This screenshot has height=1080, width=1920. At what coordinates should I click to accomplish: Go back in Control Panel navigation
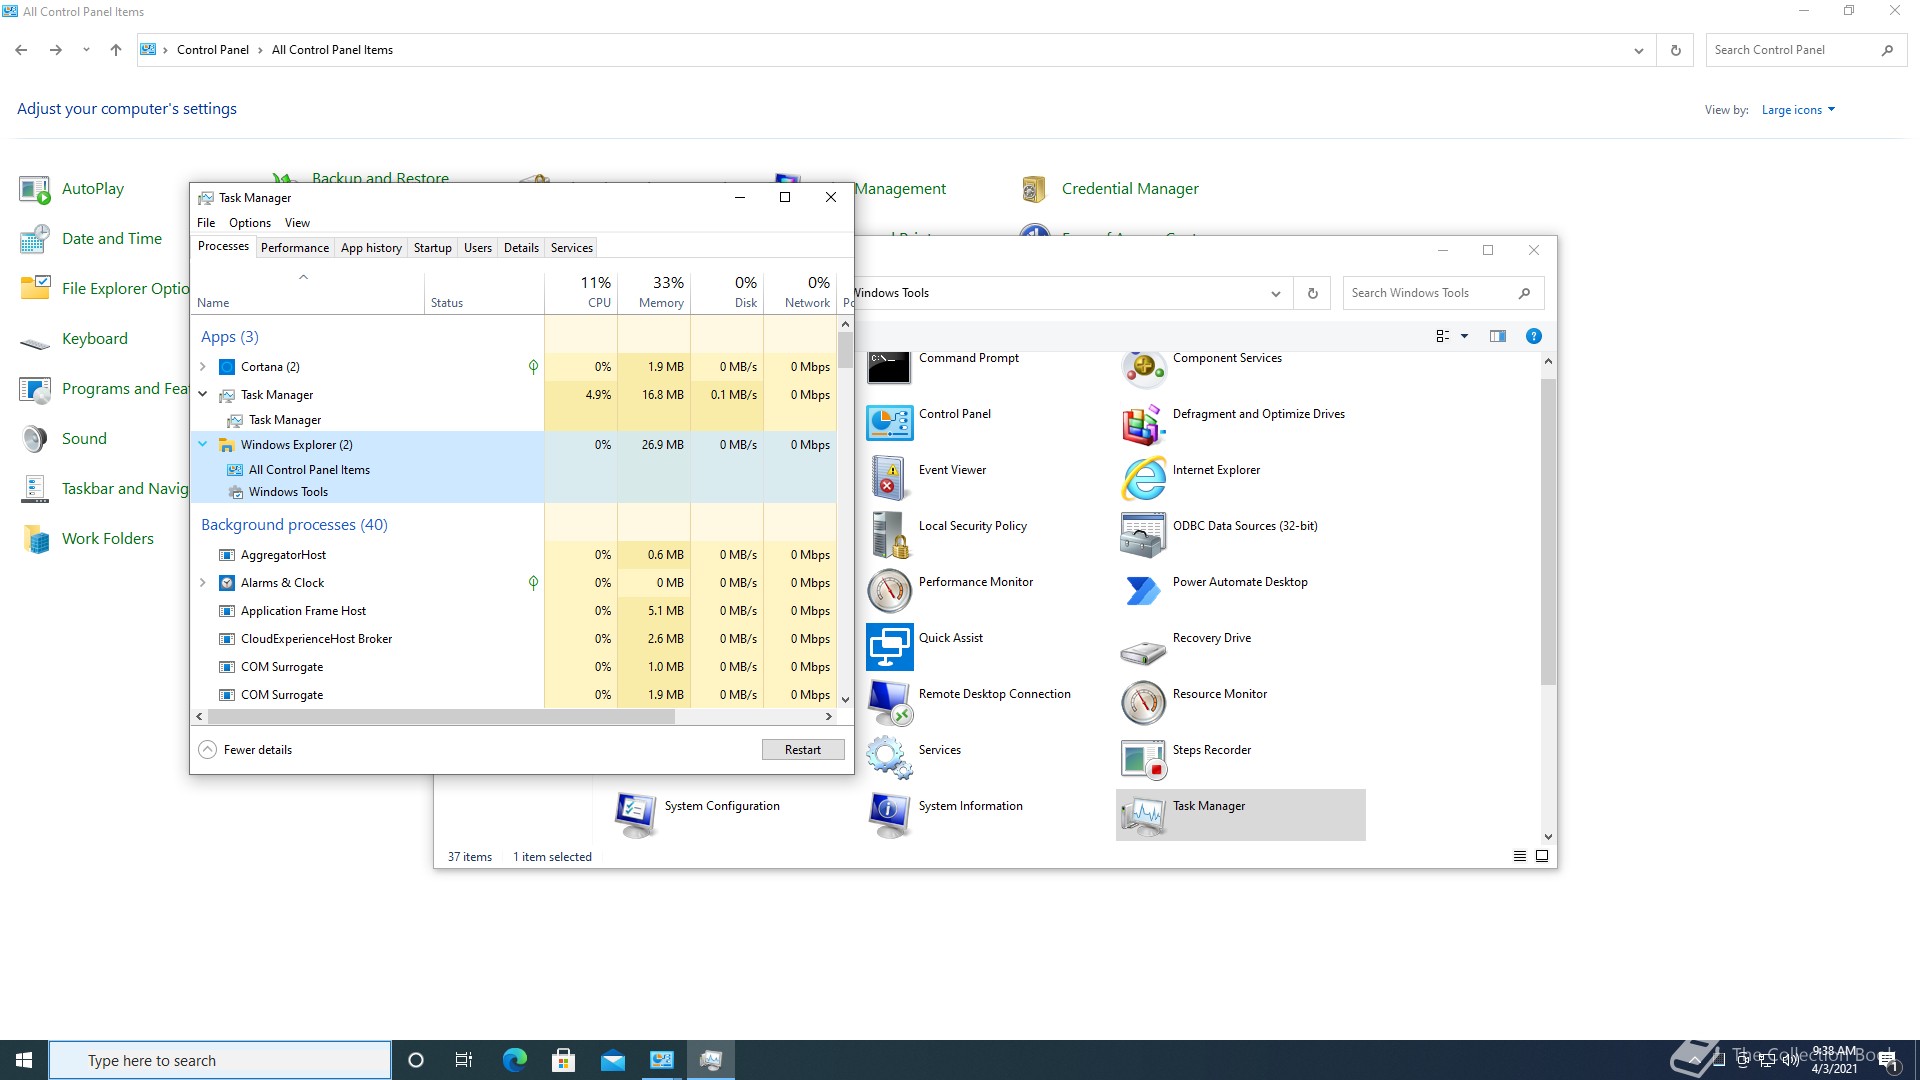click(21, 50)
